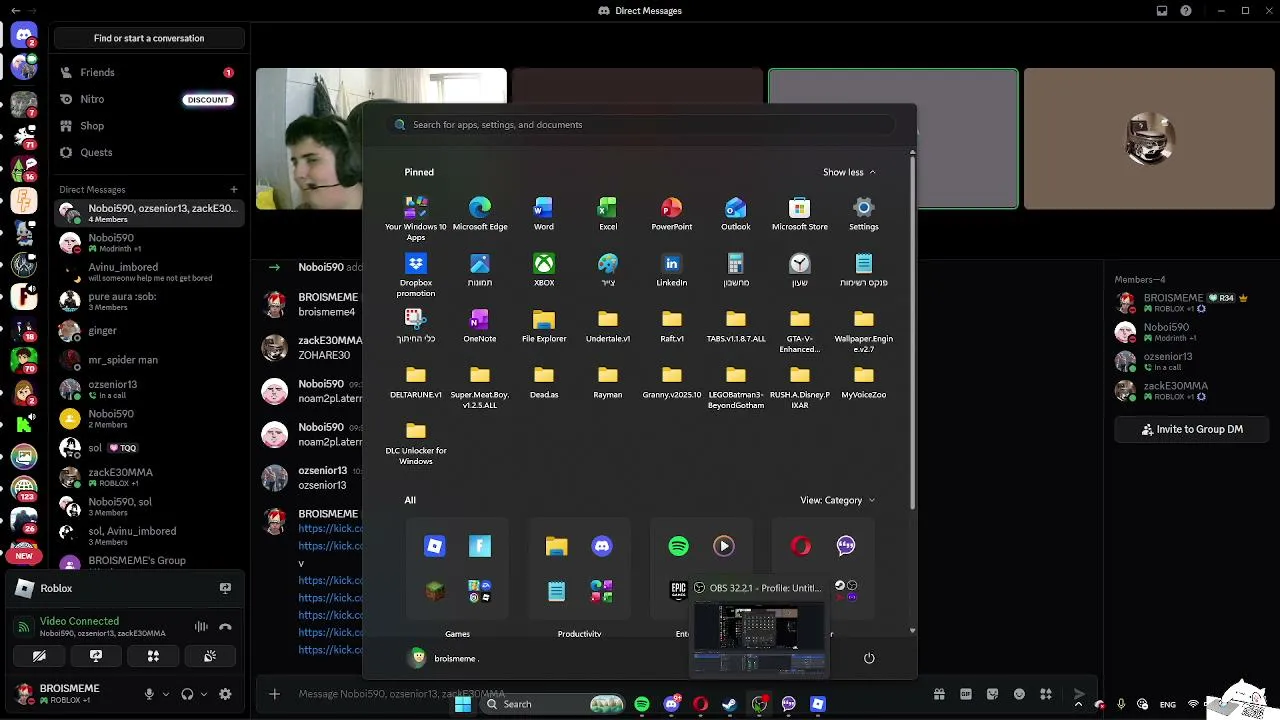Open the DELTARUNE.v1 pinned folder
Screen dimensions: 1280x720
416,381
